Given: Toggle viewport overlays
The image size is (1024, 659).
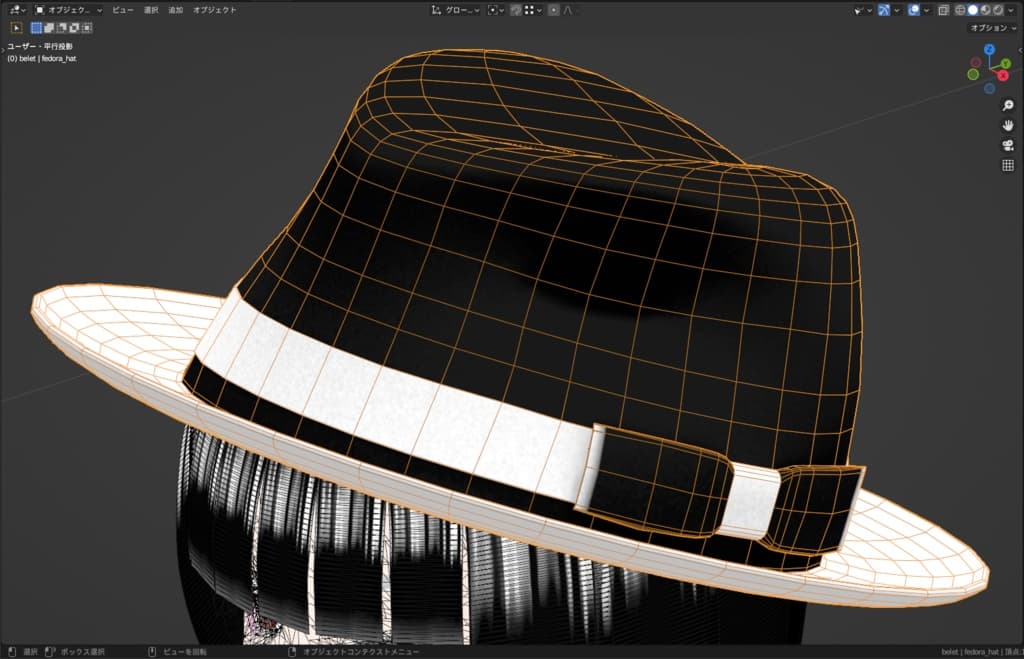Looking at the screenshot, I should coord(914,10).
